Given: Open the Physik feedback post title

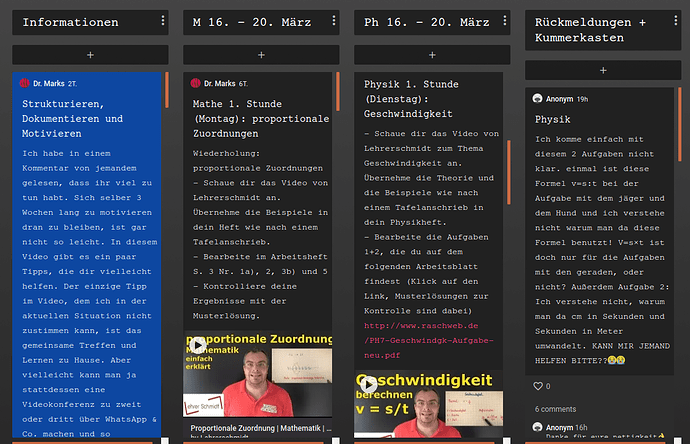Looking at the screenshot, I should point(553,120).
